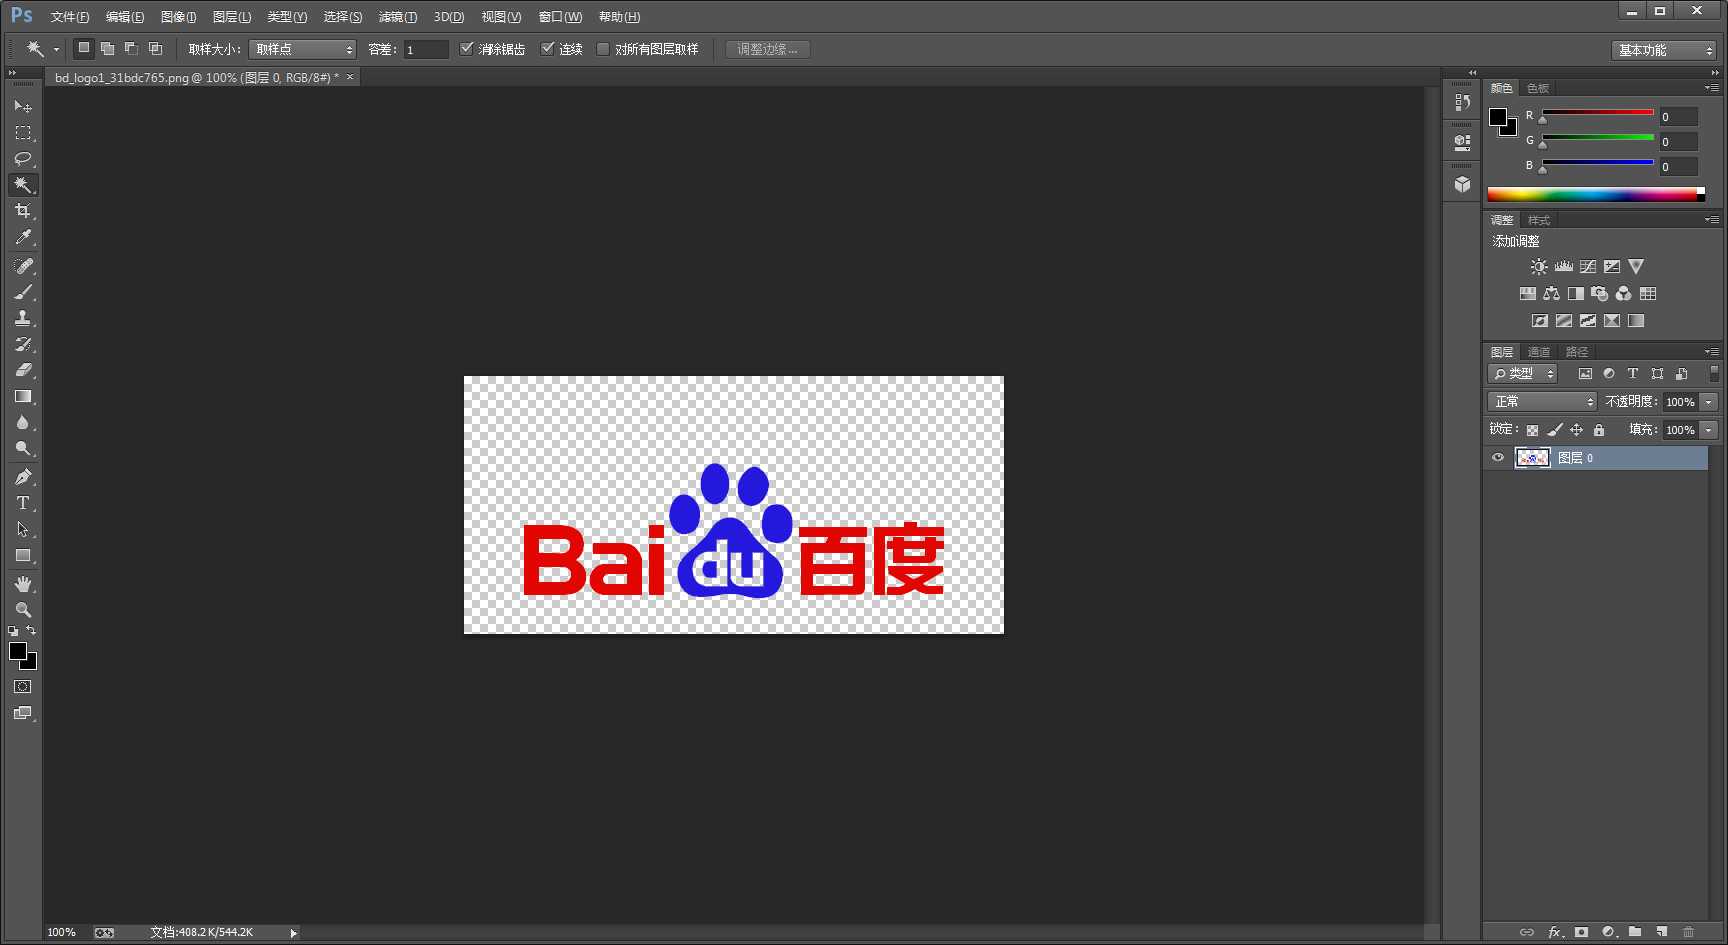Choose Subtract from Selection mode
The height and width of the screenshot is (945, 1728).
click(x=131, y=48)
